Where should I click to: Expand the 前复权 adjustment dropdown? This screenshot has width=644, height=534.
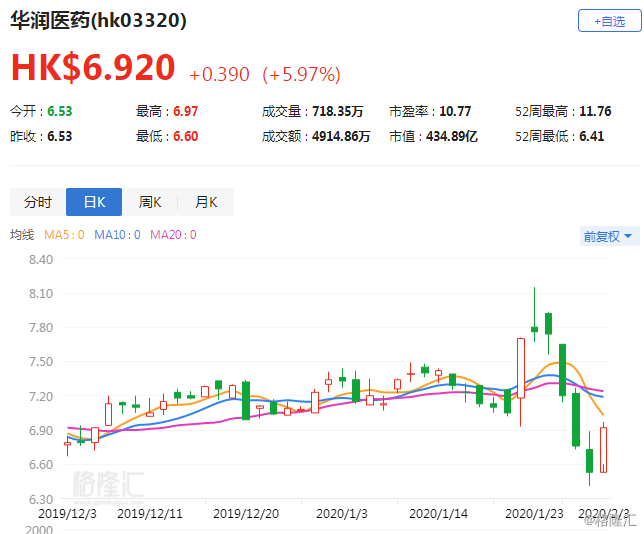(608, 236)
